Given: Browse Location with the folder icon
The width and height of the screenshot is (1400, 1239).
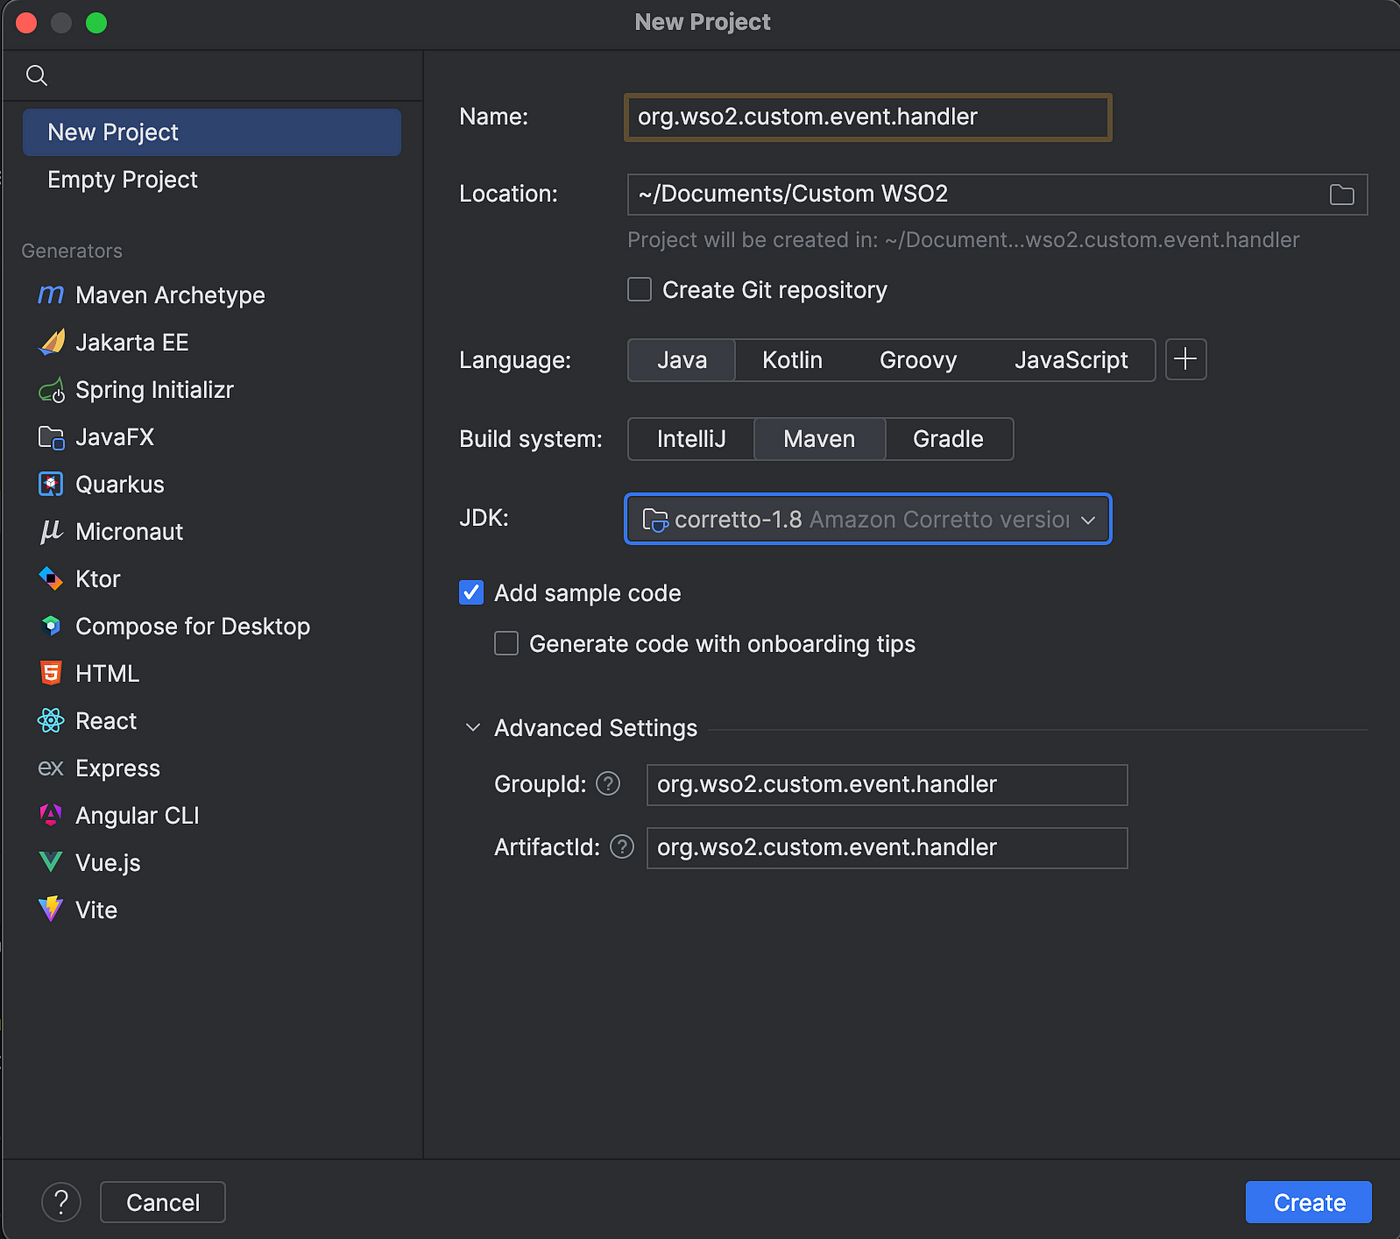Looking at the screenshot, I should [x=1342, y=195].
